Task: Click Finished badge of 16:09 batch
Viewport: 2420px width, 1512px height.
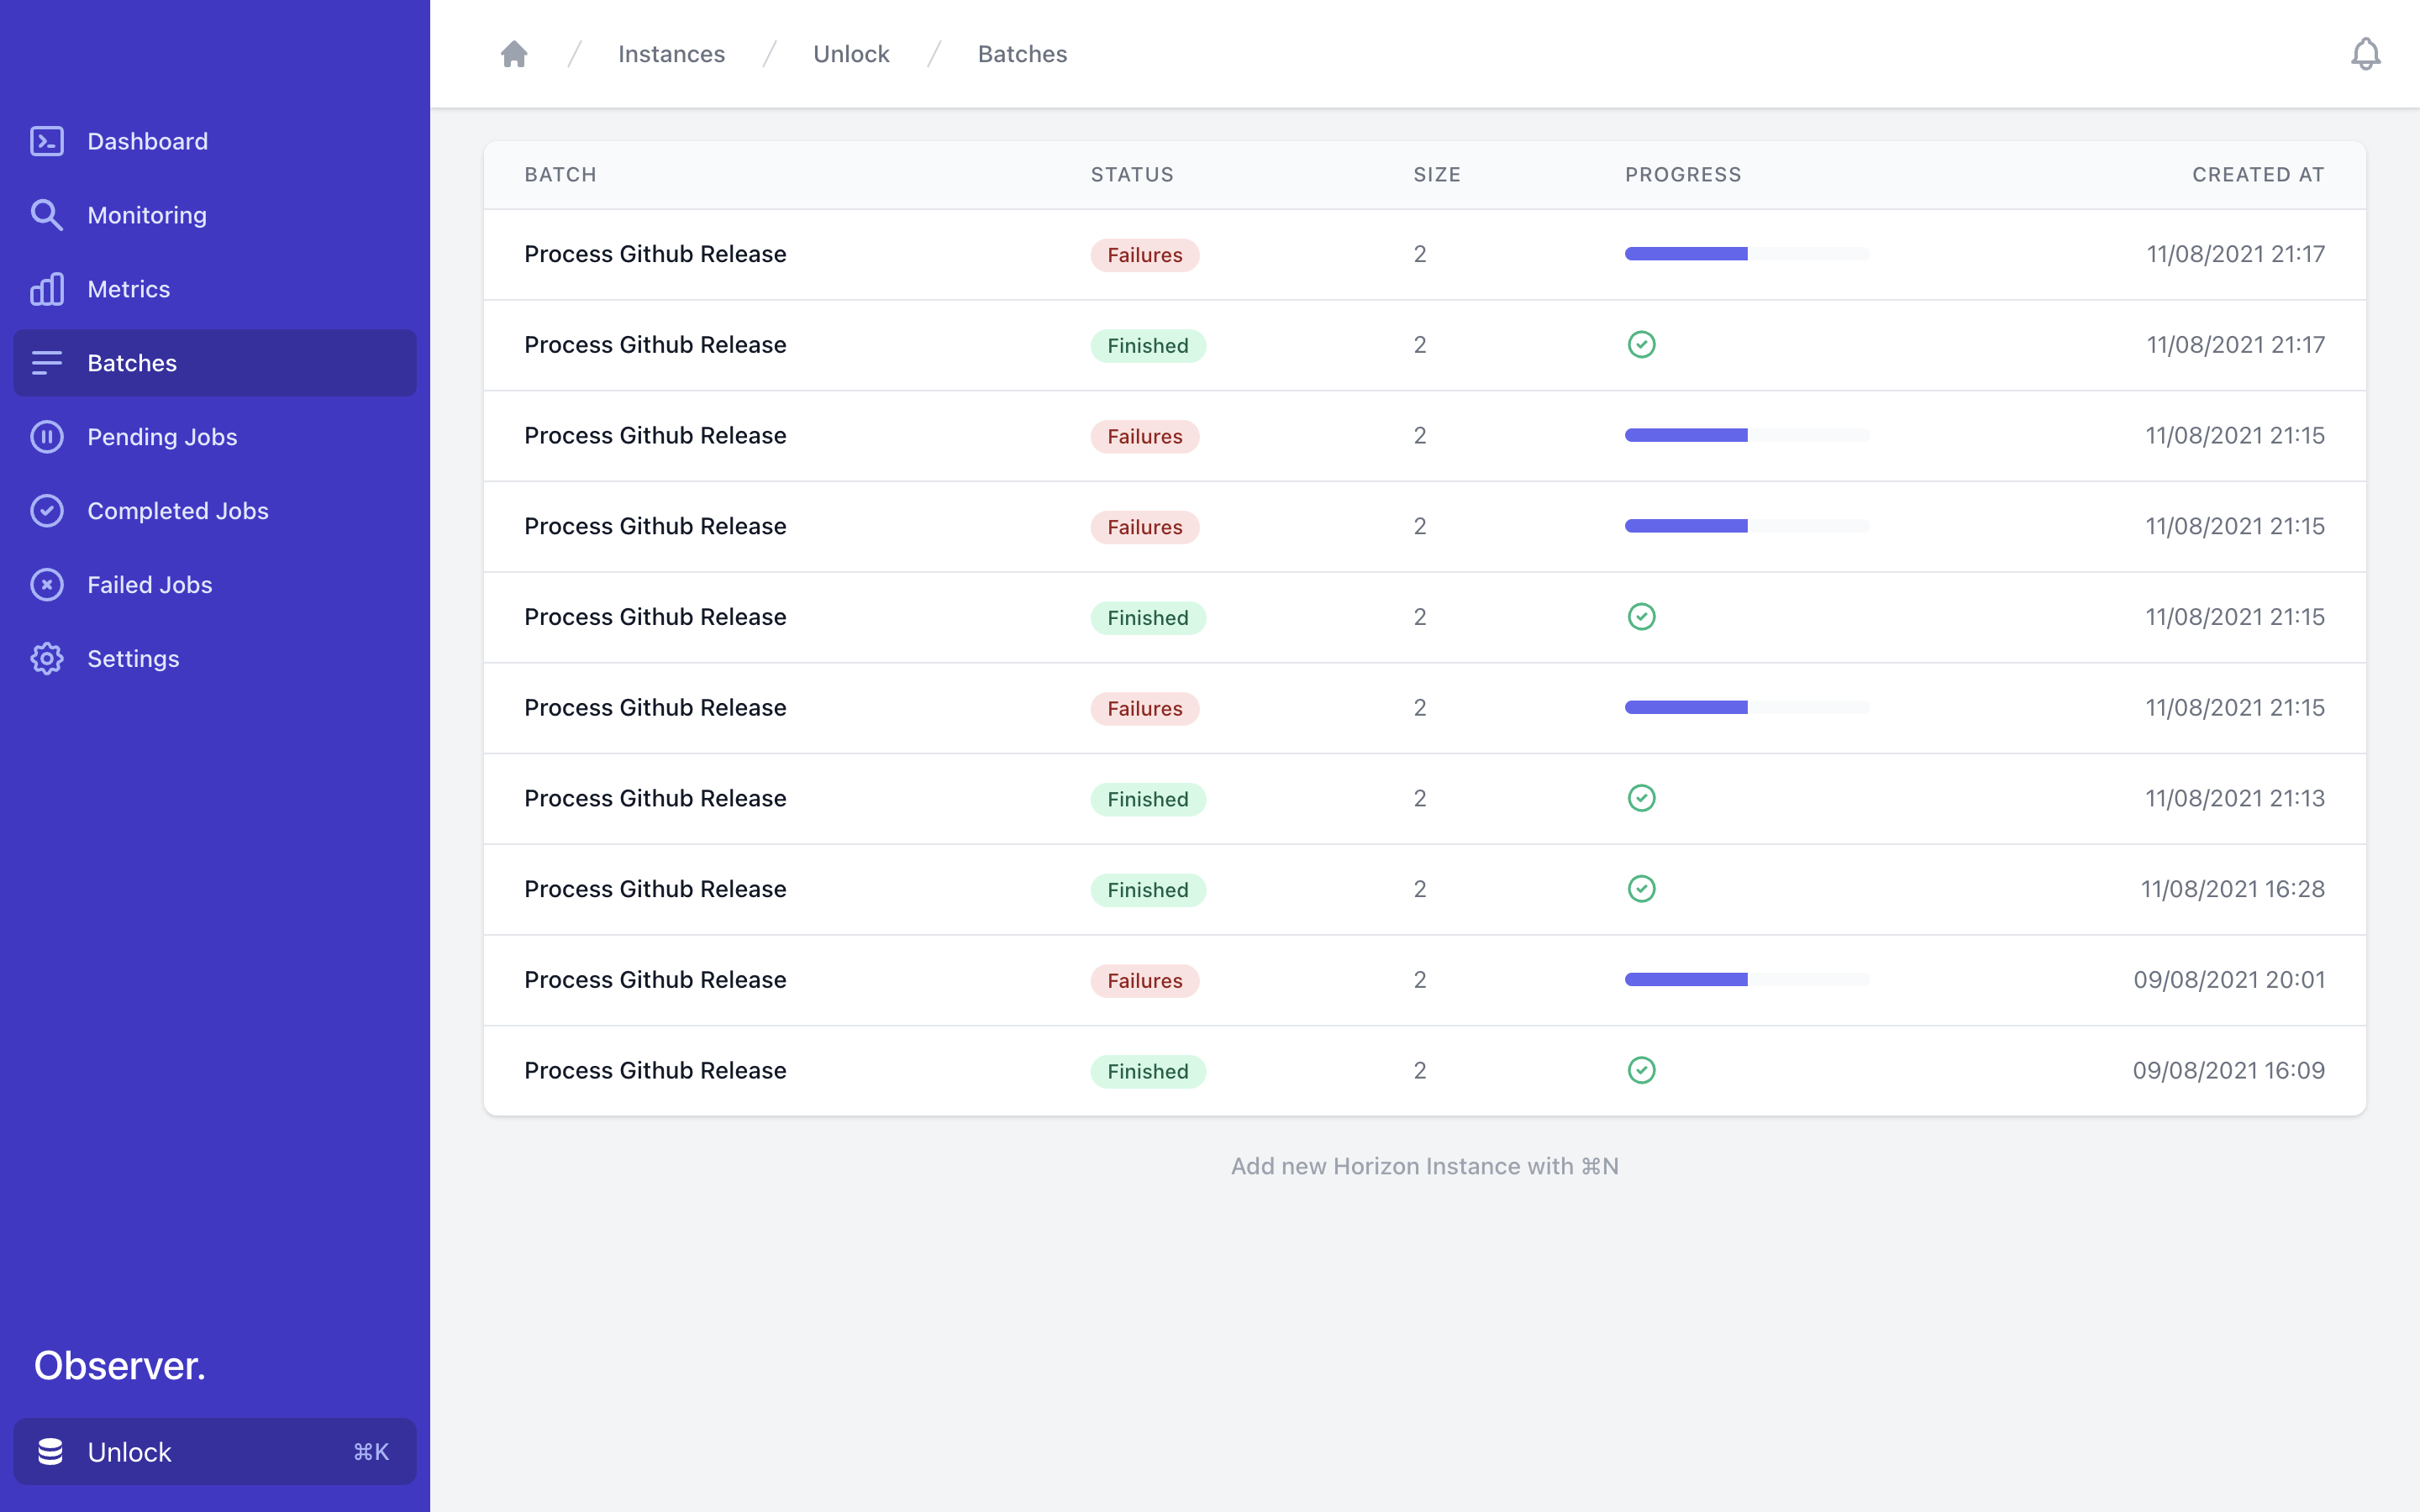Action: pos(1147,1071)
